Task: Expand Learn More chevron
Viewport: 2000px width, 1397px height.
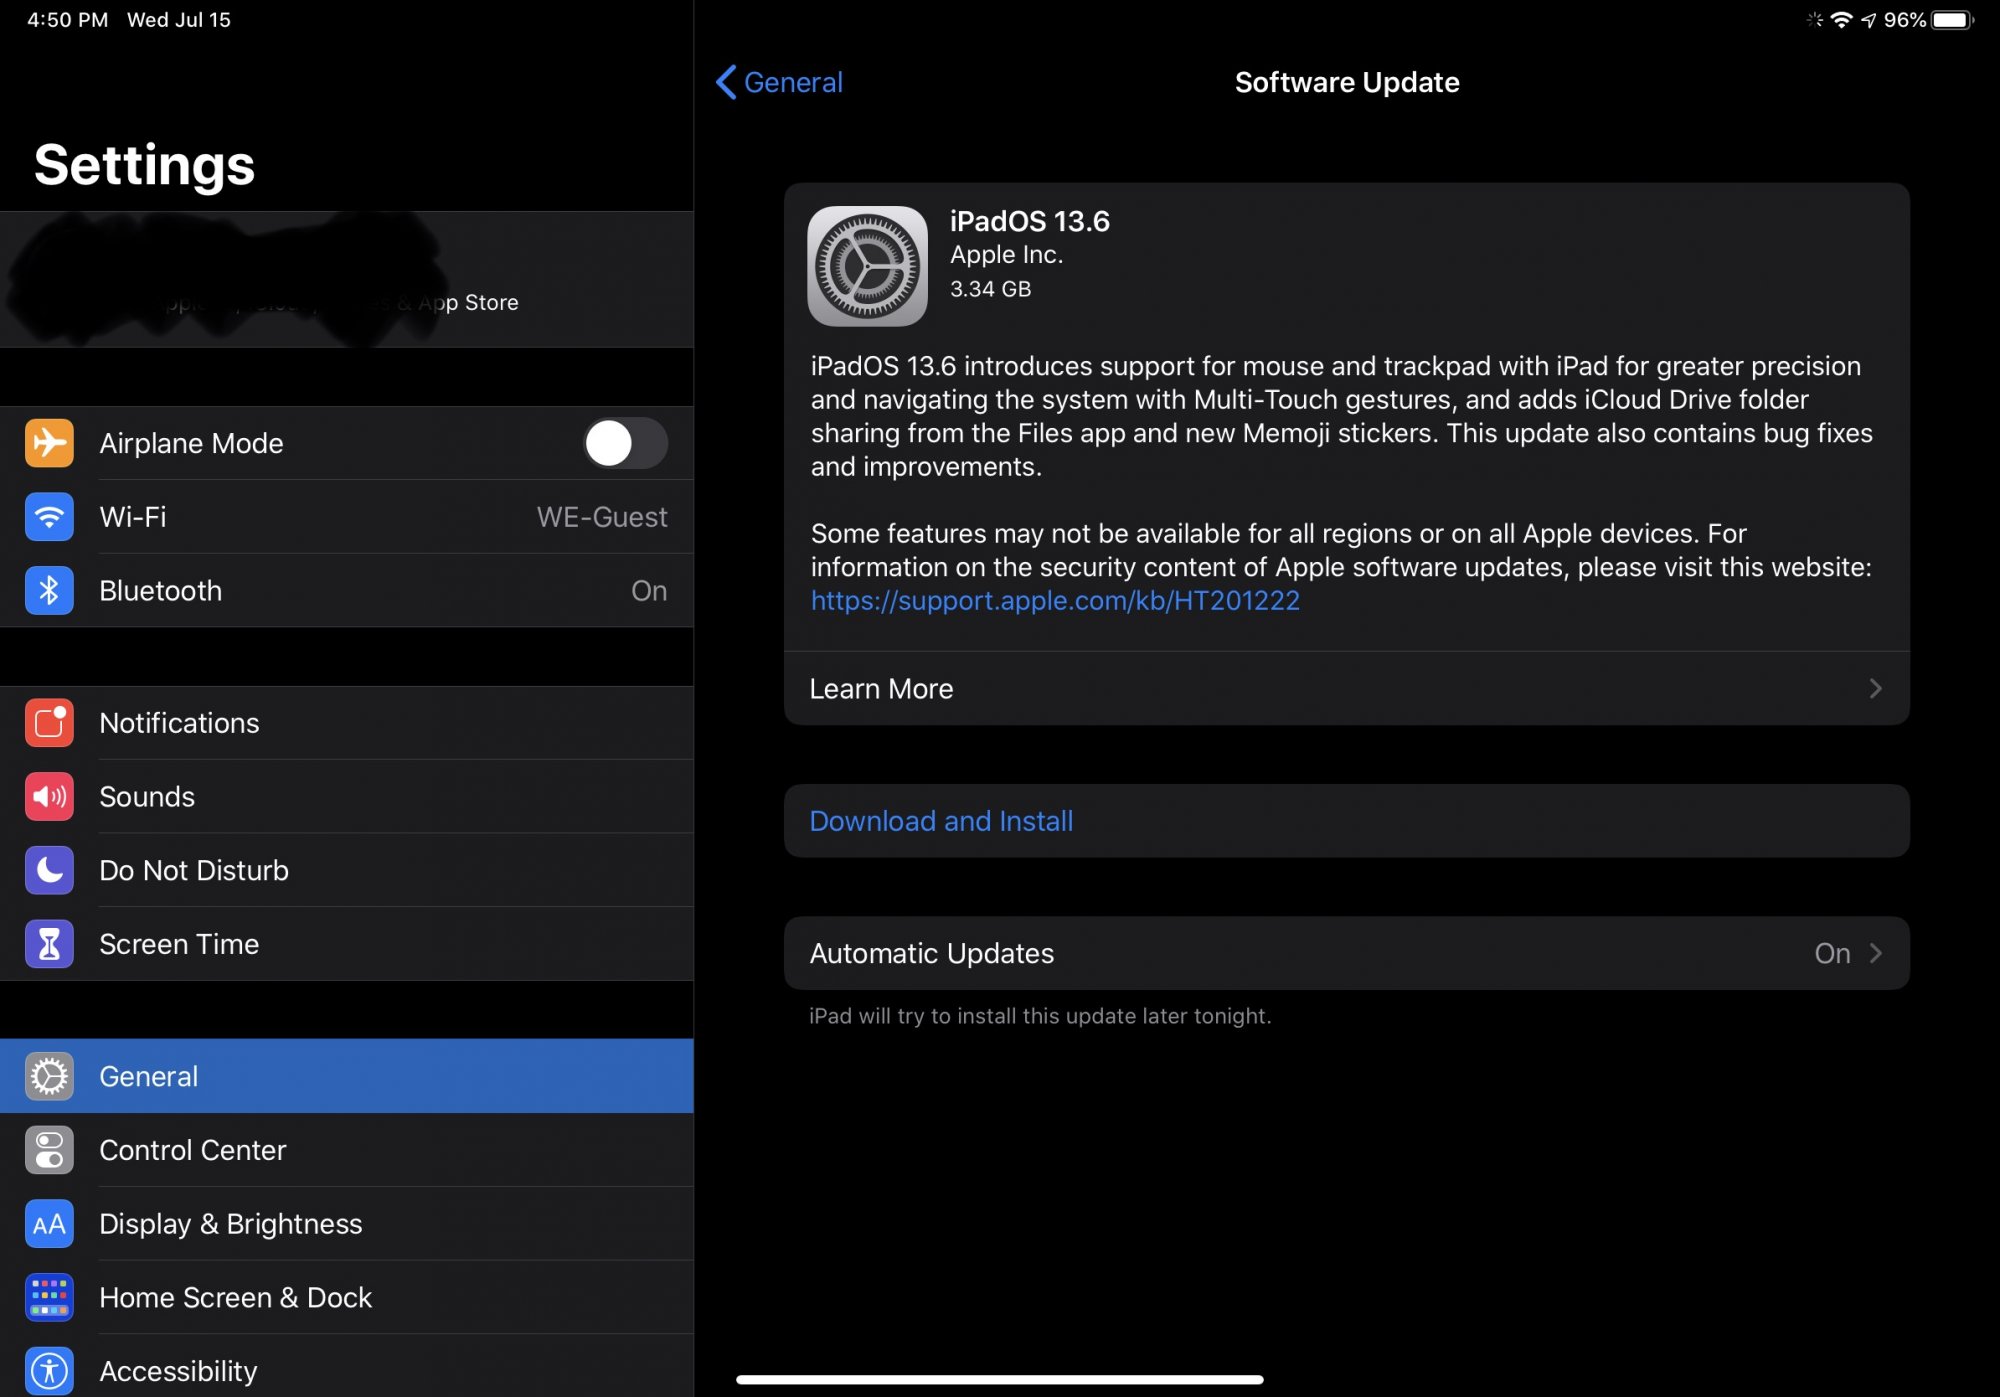Action: [x=1875, y=689]
